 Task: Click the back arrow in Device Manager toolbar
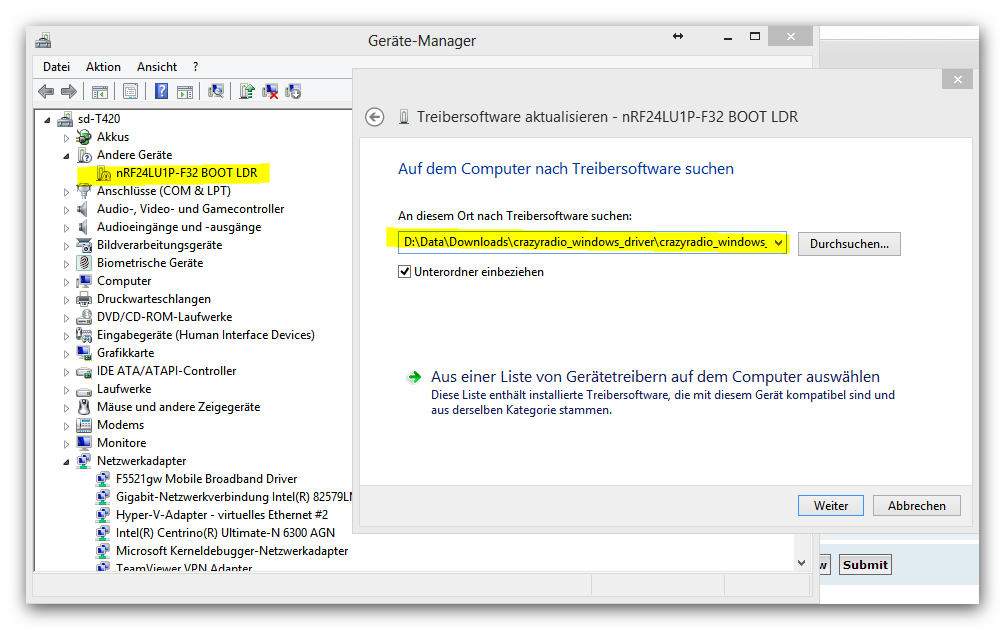tap(46, 92)
